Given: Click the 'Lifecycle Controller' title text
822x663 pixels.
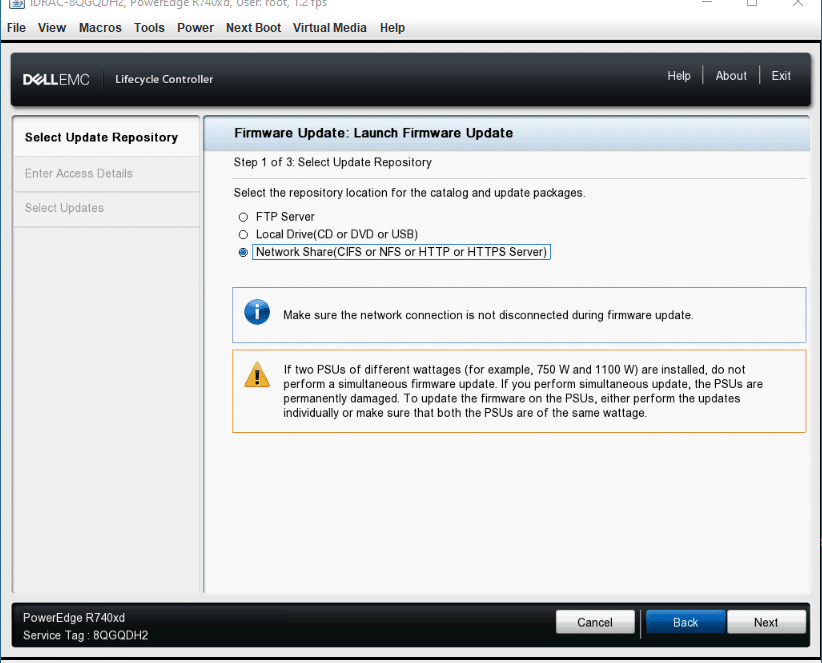Looking at the screenshot, I should coord(164,80).
